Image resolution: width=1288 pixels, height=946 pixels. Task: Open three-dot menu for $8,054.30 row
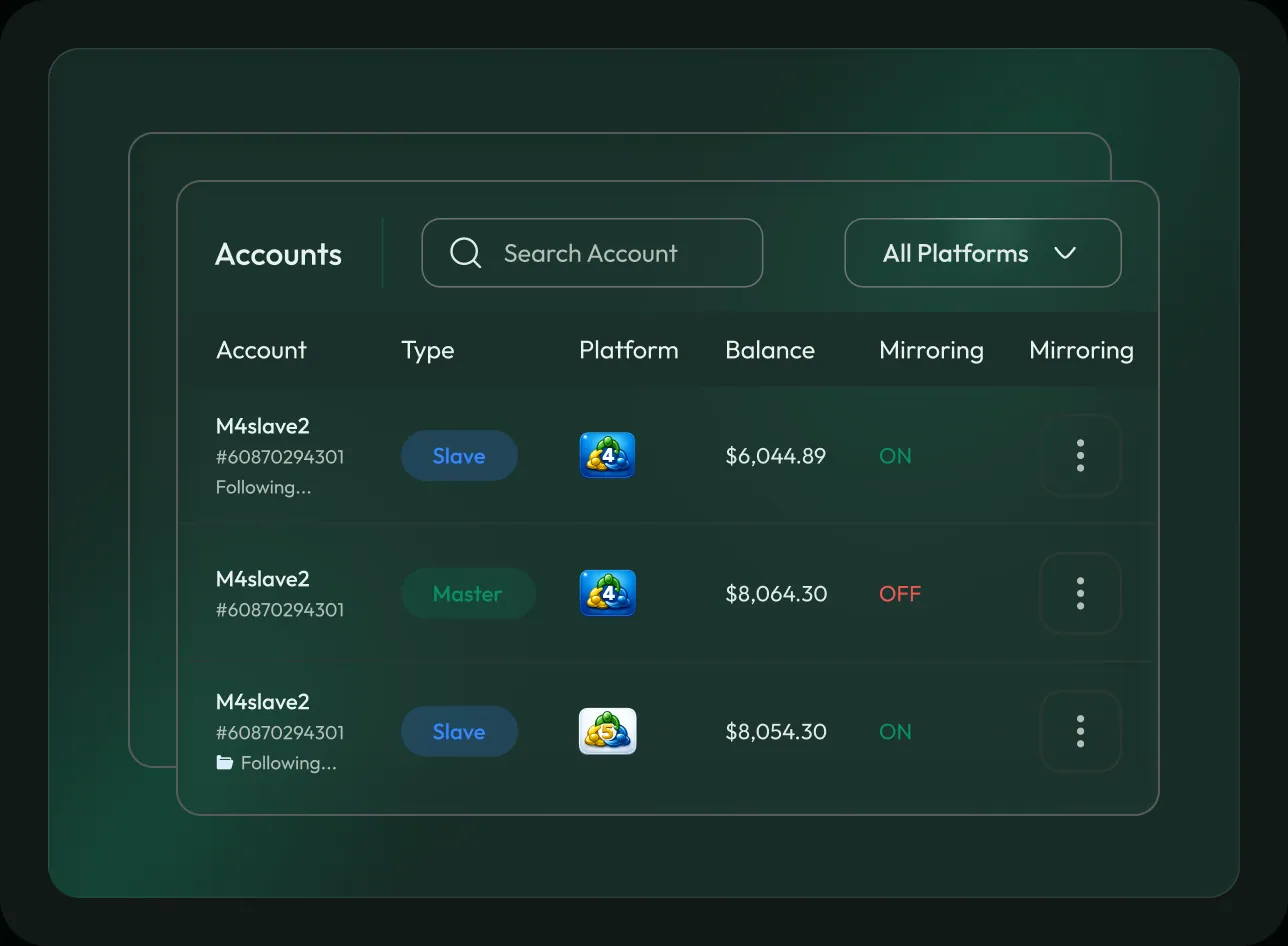(1080, 731)
